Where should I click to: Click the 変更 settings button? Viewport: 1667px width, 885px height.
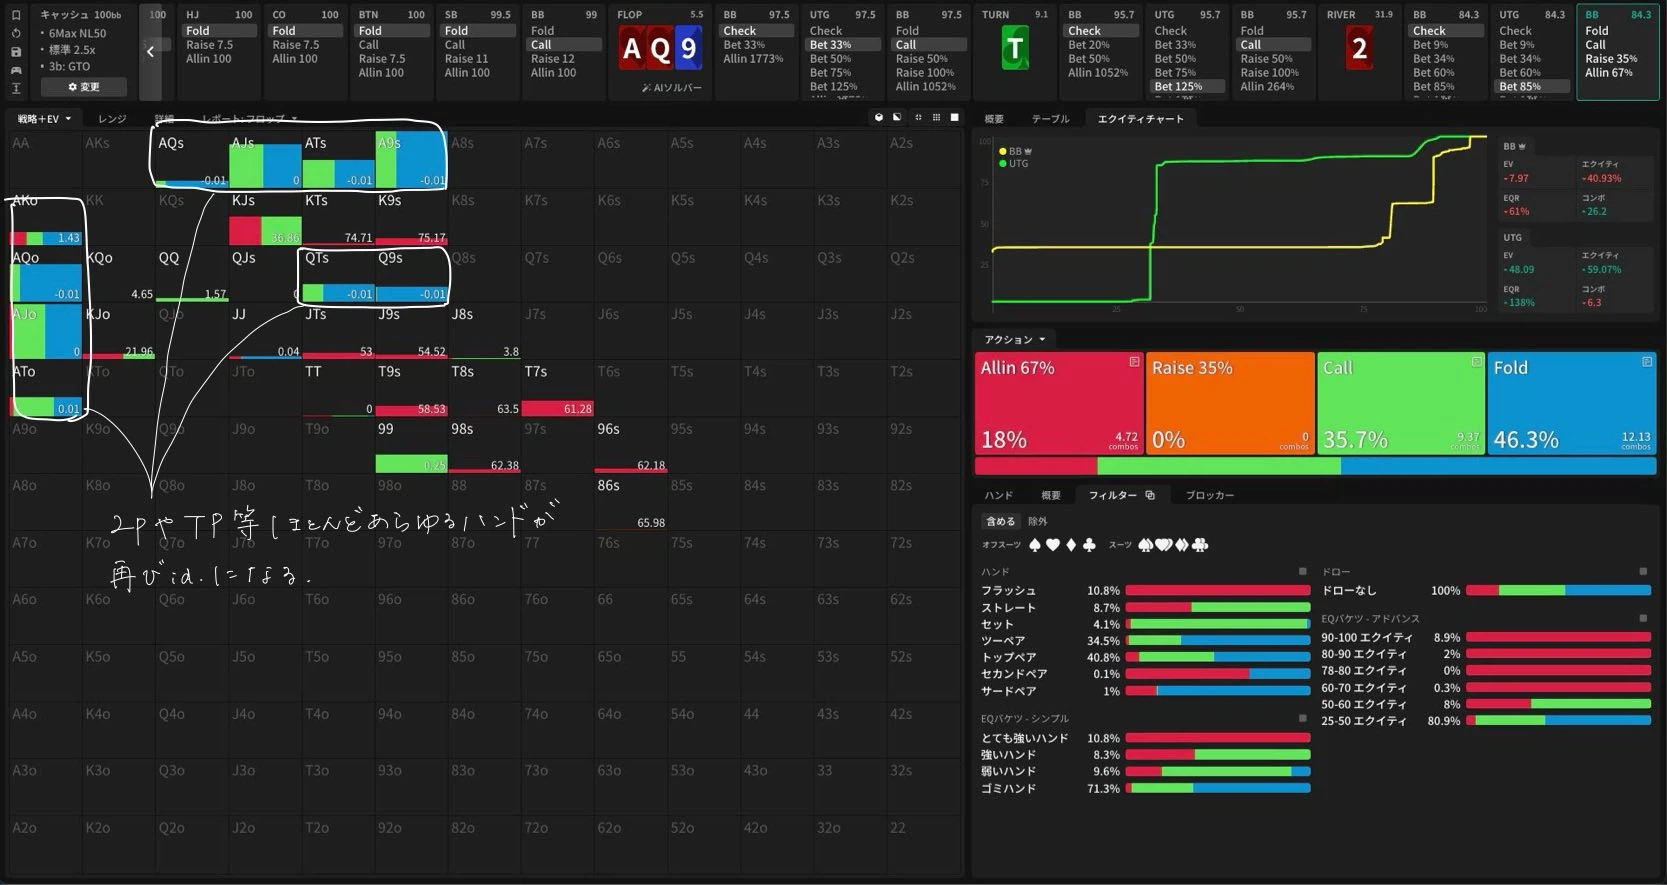pyautogui.click(x=84, y=87)
